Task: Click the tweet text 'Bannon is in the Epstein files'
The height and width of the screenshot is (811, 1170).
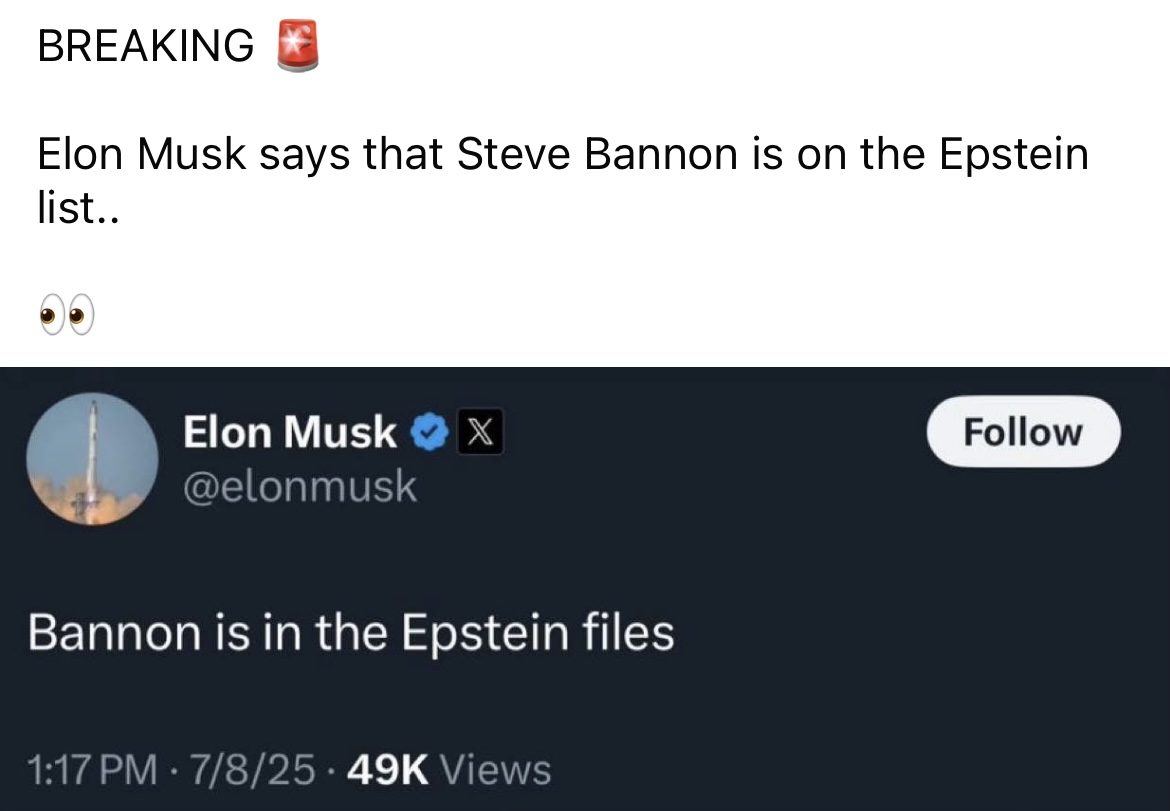Action: 351,633
